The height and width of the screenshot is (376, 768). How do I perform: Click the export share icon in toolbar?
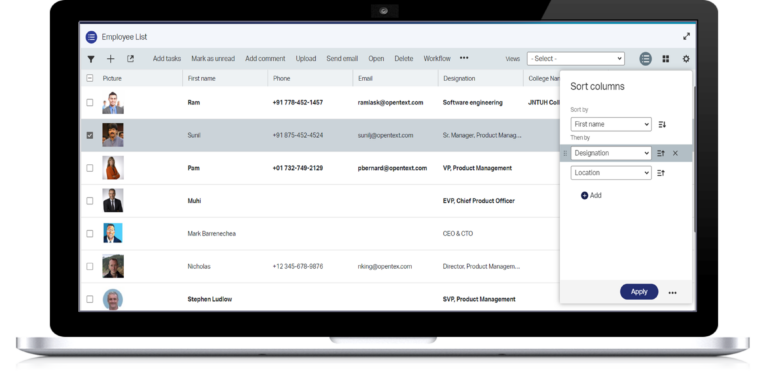click(x=130, y=59)
